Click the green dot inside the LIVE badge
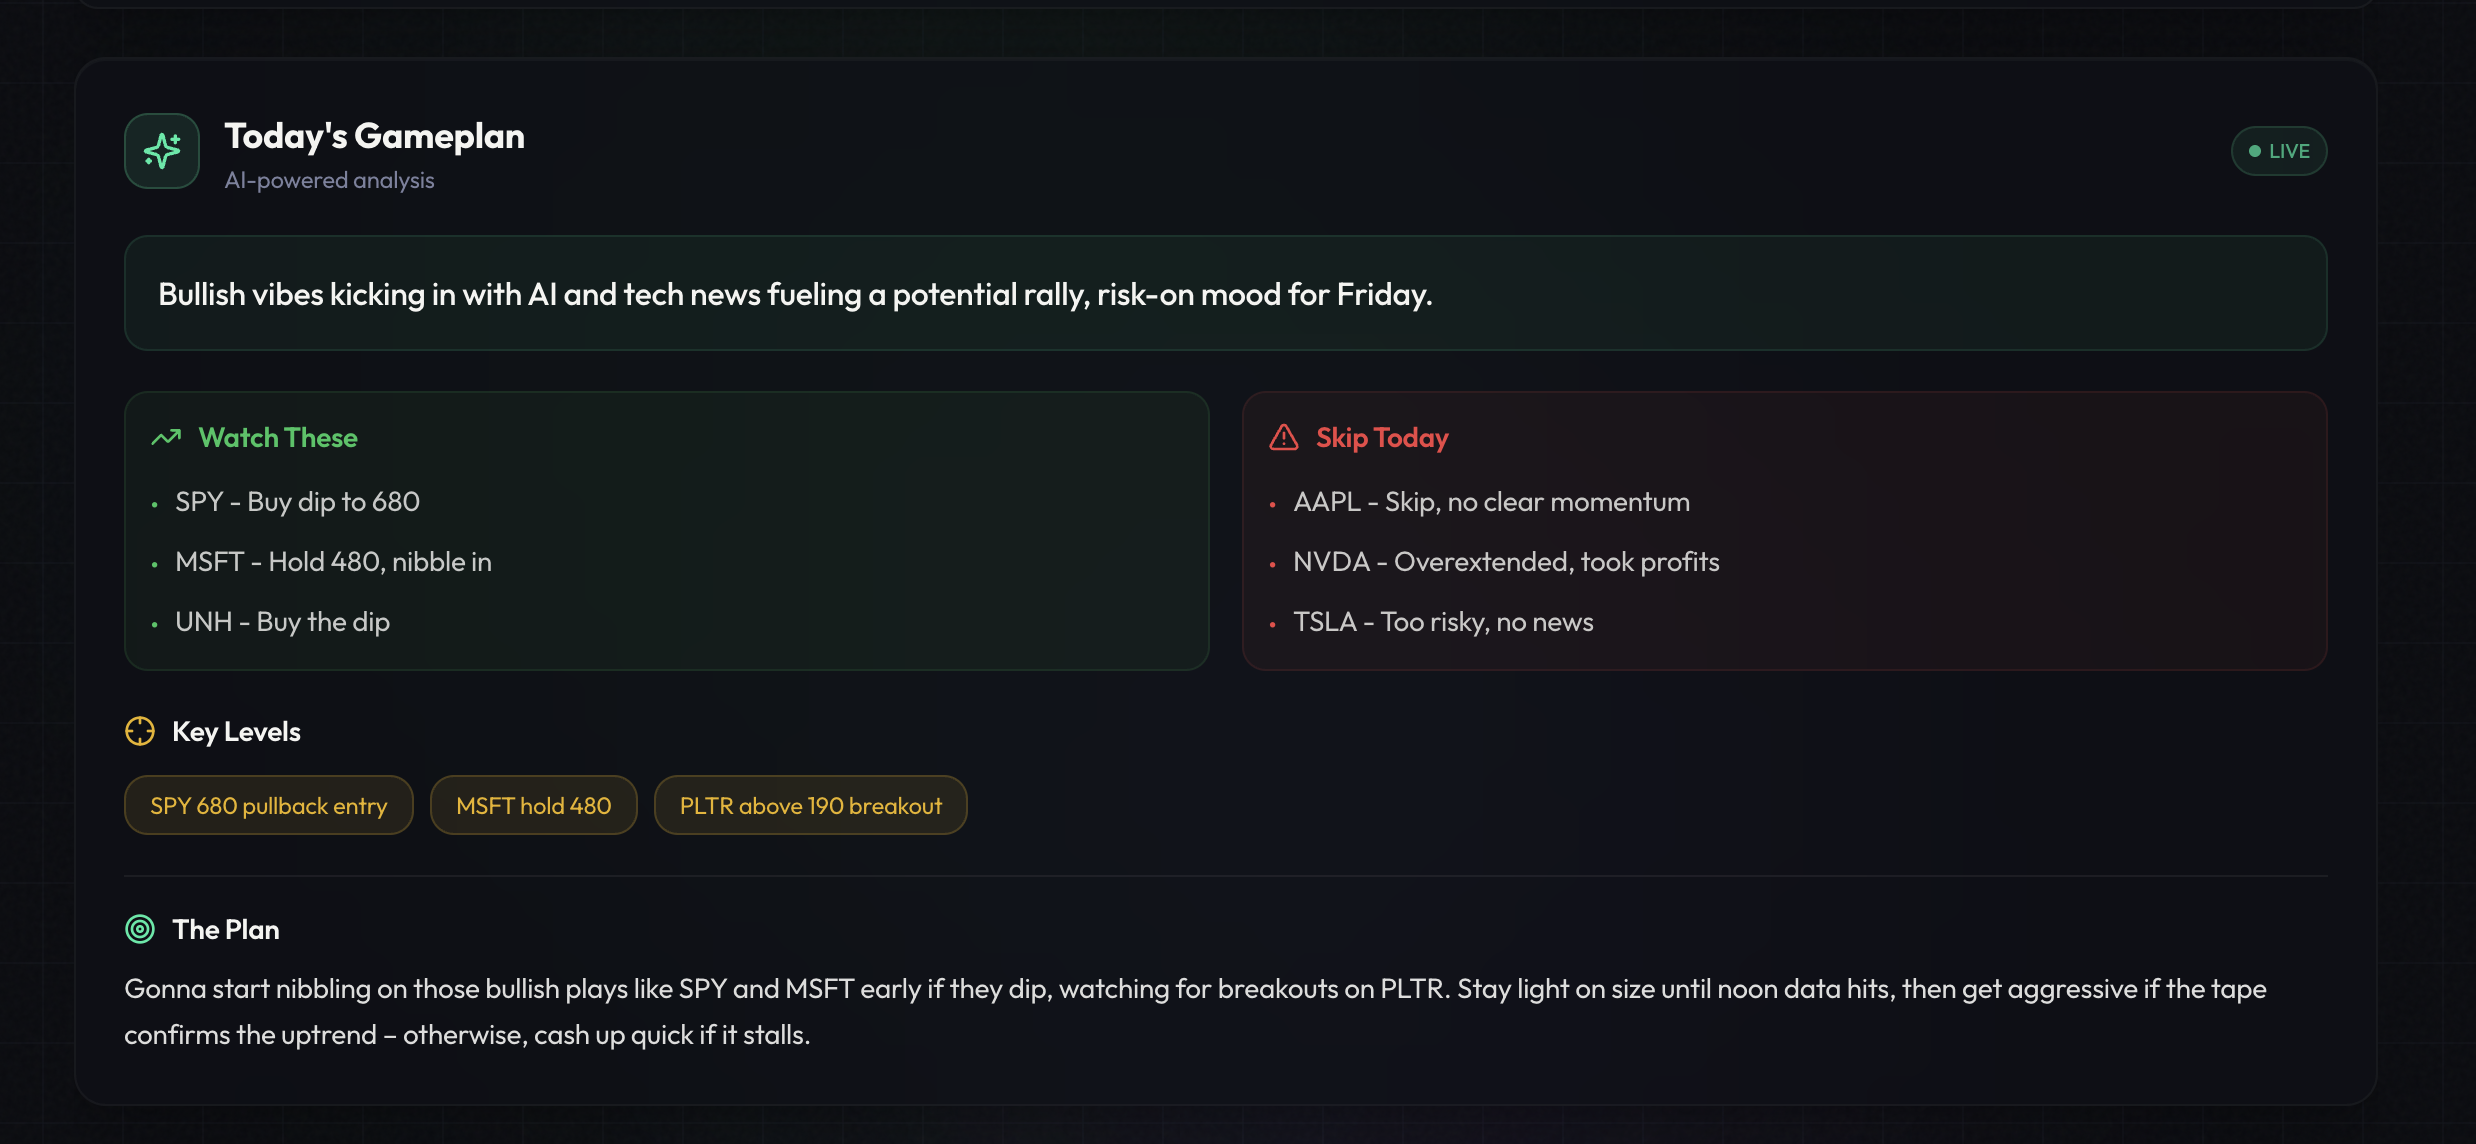 tap(2253, 150)
